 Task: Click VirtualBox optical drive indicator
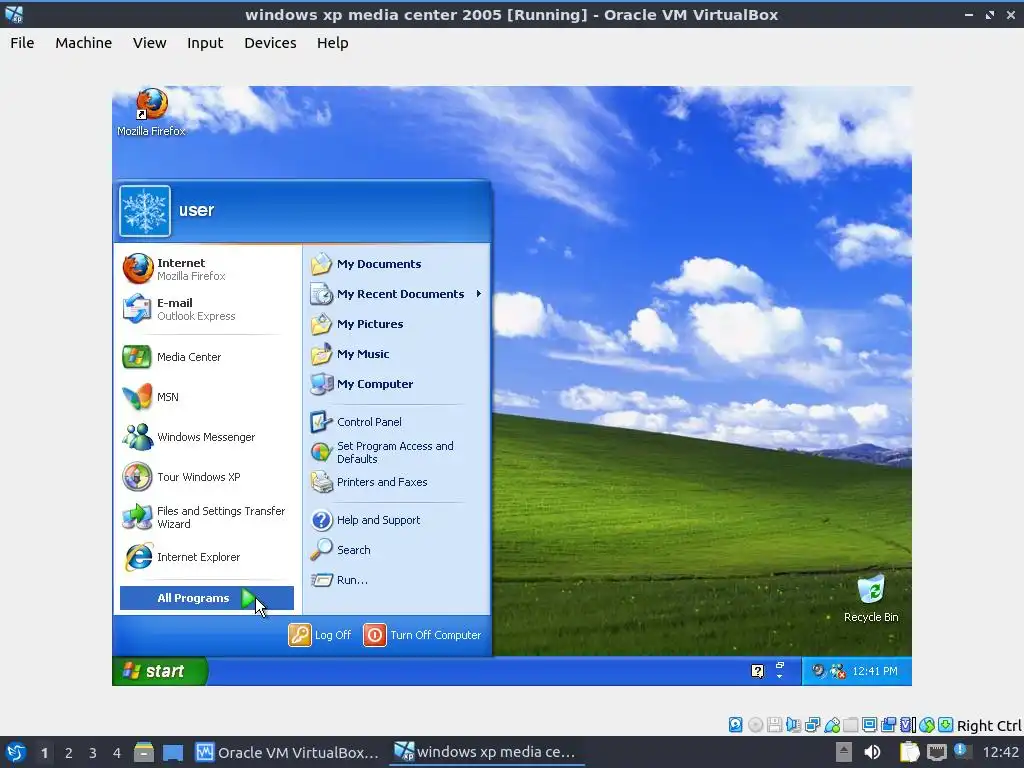[x=756, y=724]
